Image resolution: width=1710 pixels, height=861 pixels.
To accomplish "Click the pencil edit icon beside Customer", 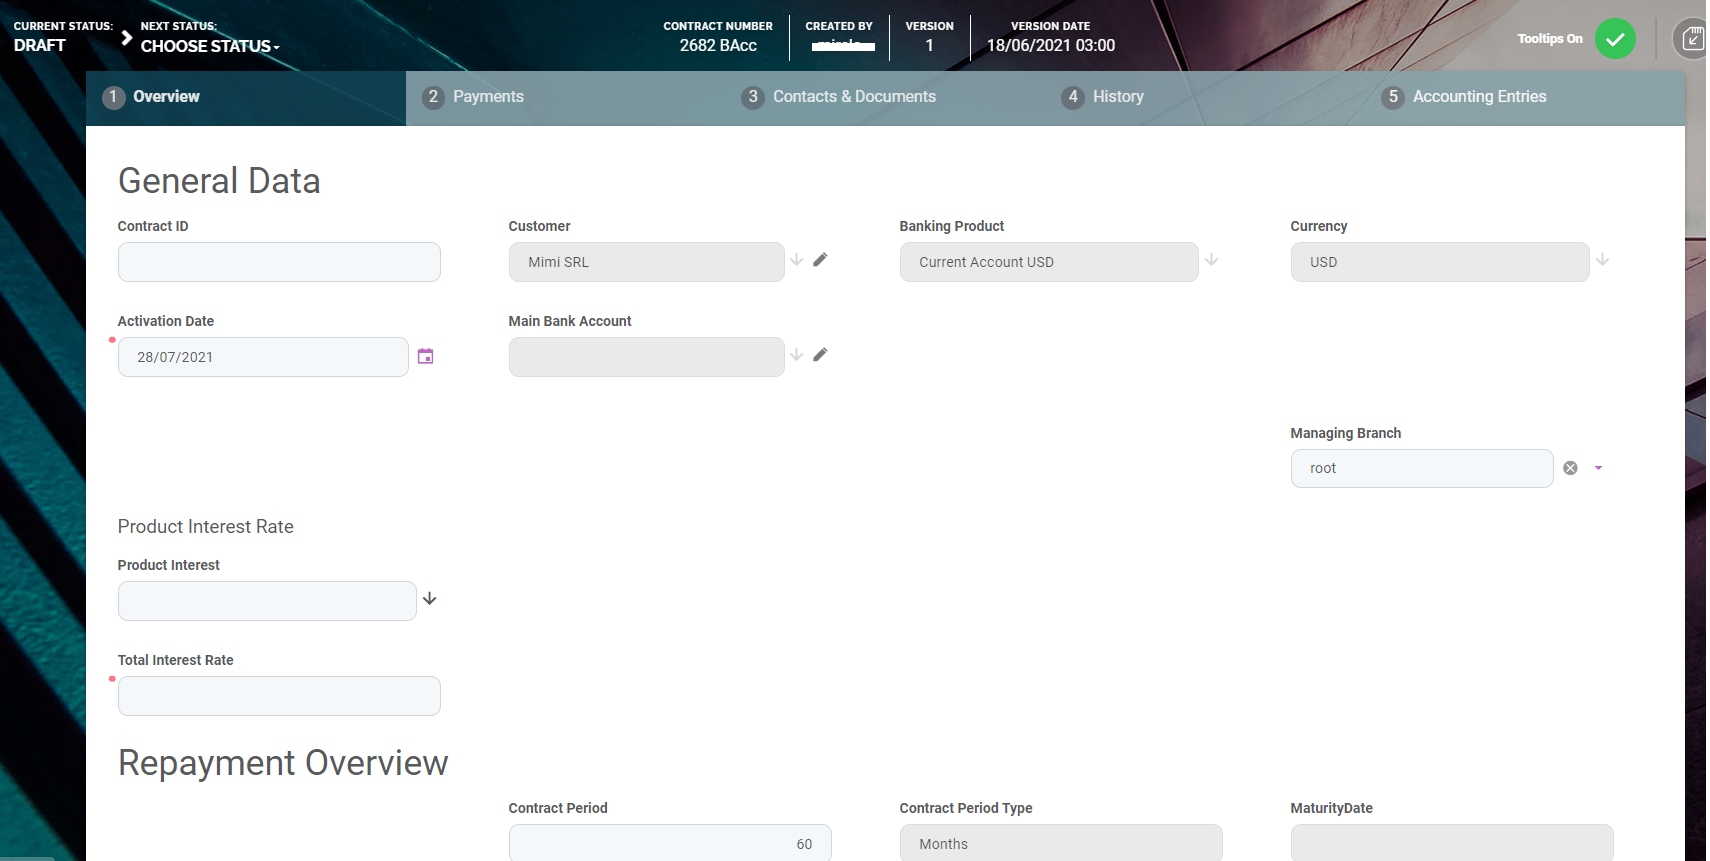I will 820,260.
